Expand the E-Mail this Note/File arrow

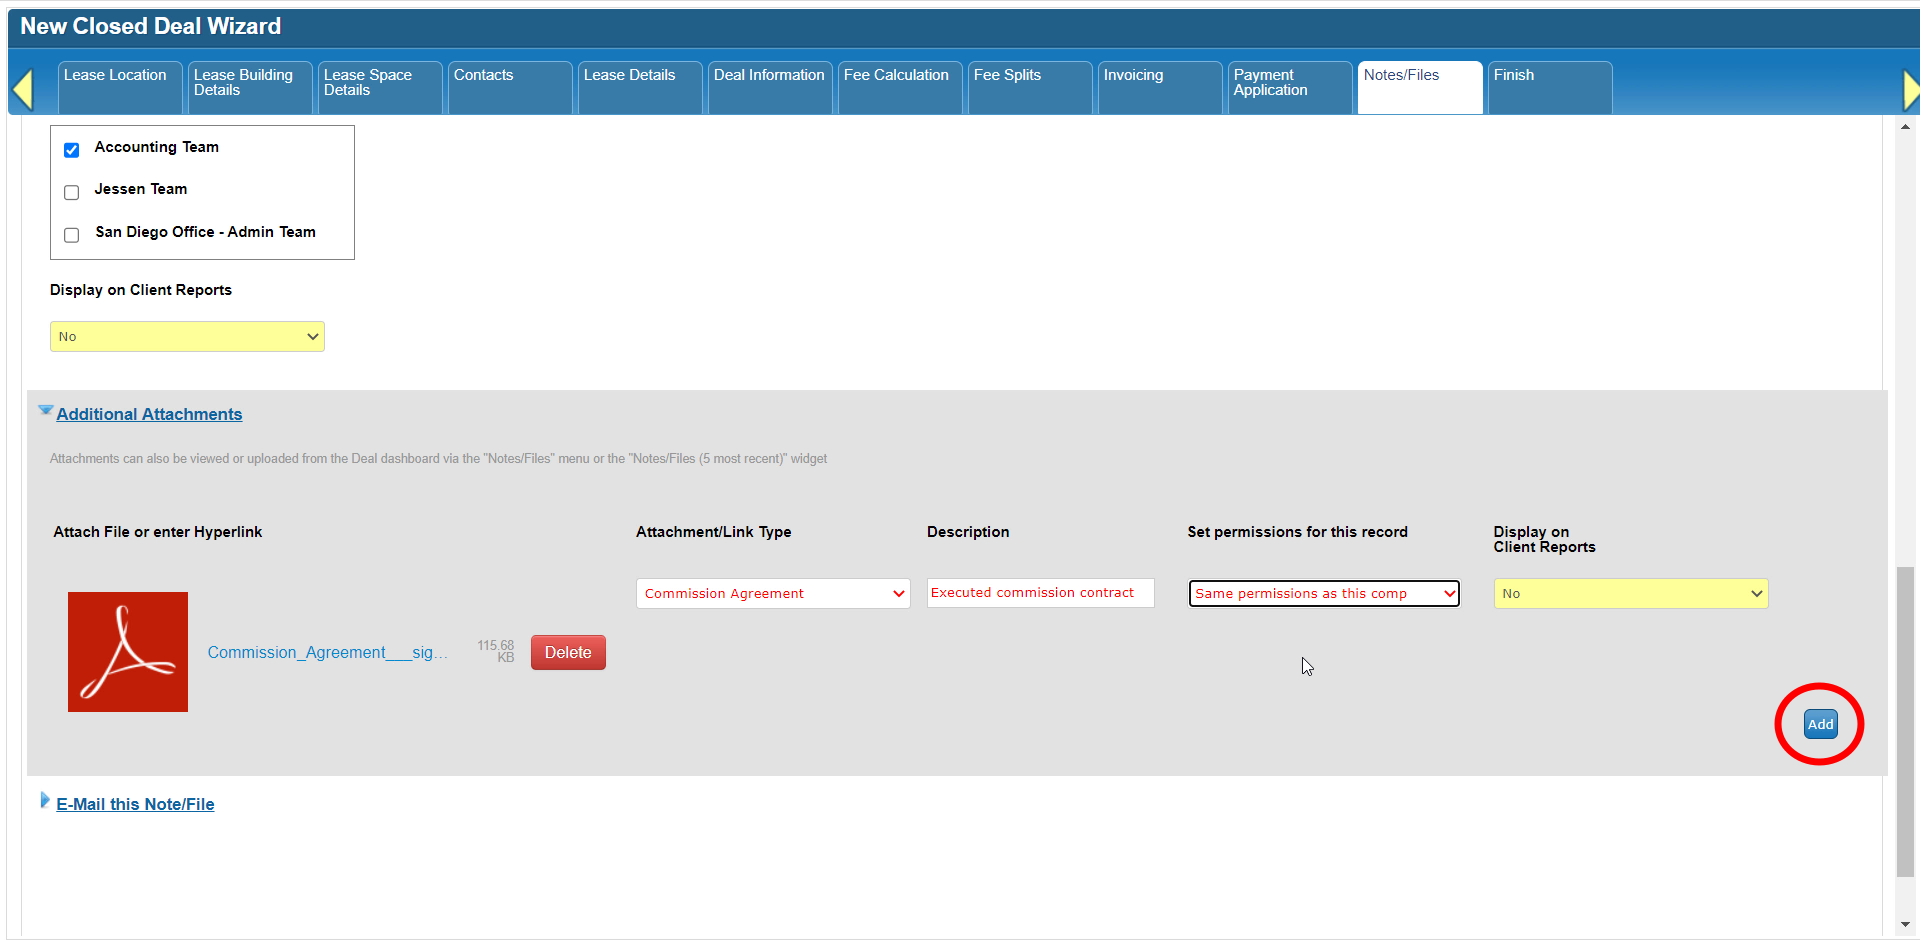[x=45, y=801]
